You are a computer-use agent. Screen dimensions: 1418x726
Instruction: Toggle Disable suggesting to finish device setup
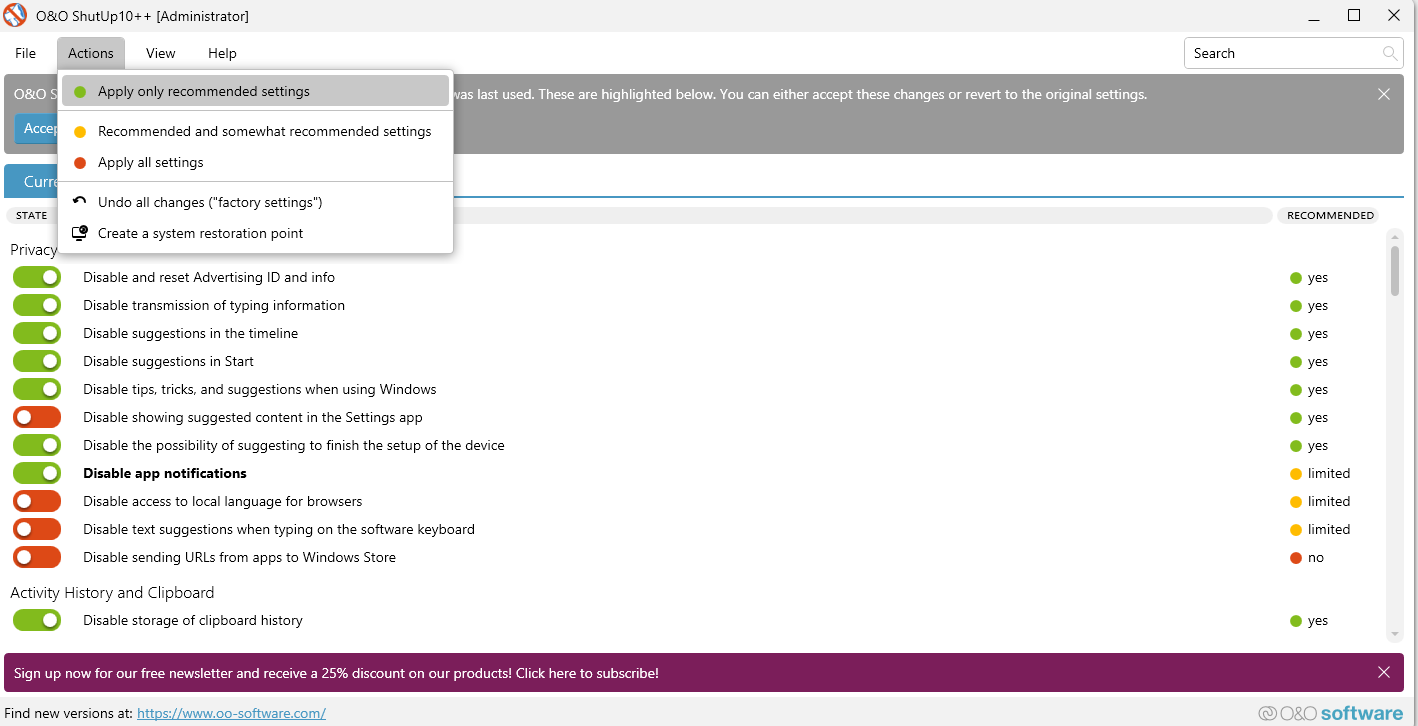point(37,445)
